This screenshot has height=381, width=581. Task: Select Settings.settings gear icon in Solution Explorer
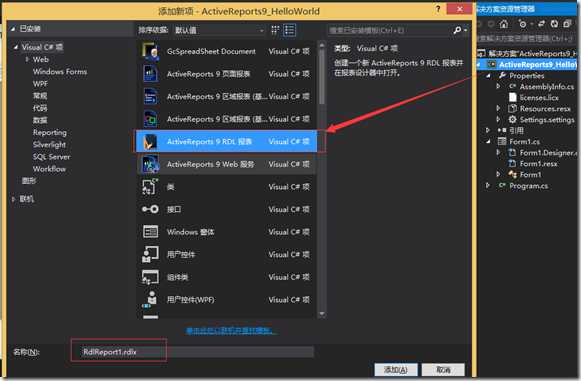tap(512, 119)
